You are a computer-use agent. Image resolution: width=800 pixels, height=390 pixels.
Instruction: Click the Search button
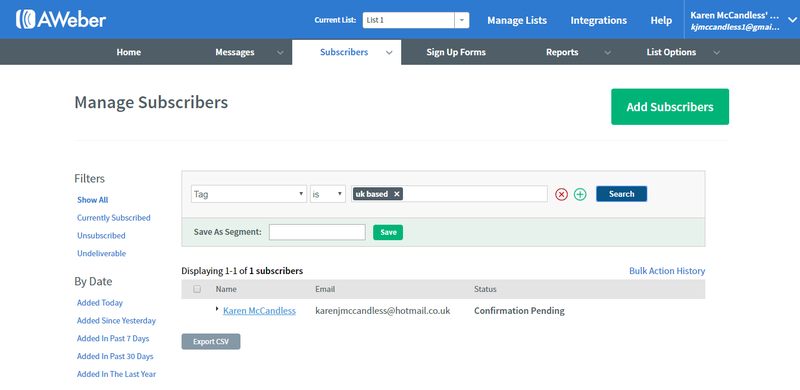pyautogui.click(x=621, y=194)
